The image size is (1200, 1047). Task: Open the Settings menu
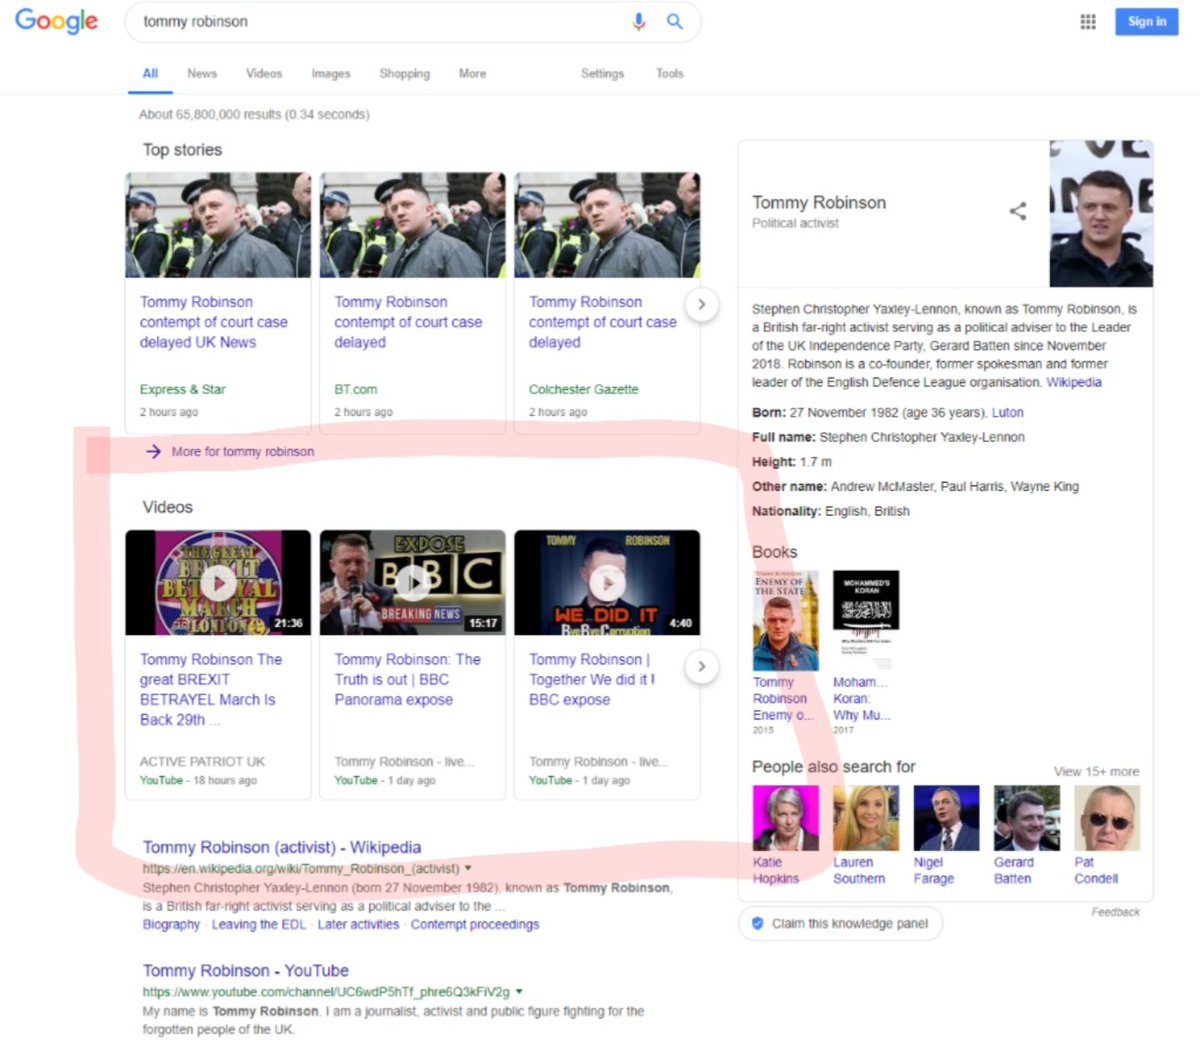click(602, 73)
